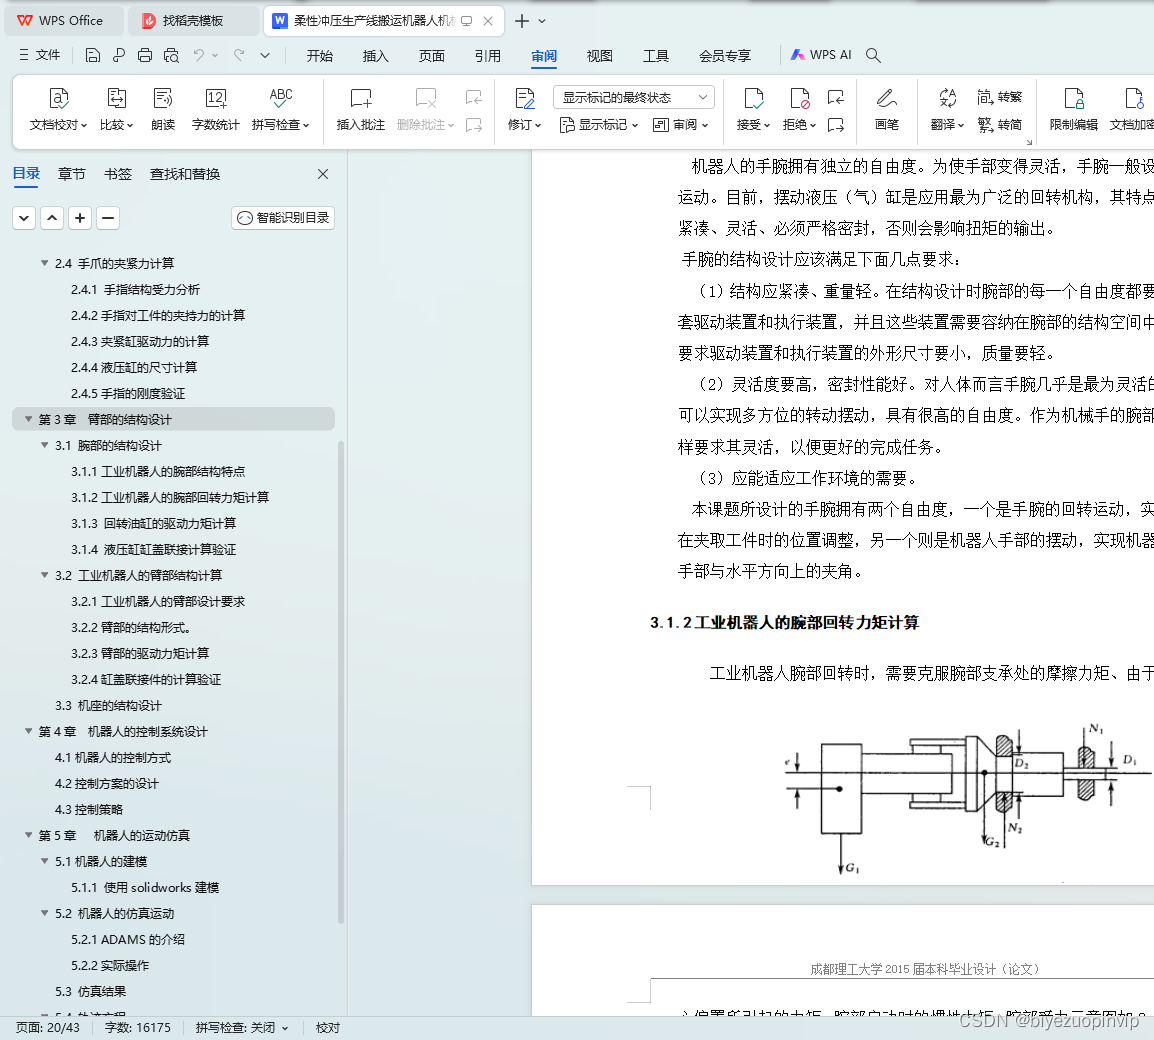Open the 显示标记 dropdown

click(x=598, y=125)
